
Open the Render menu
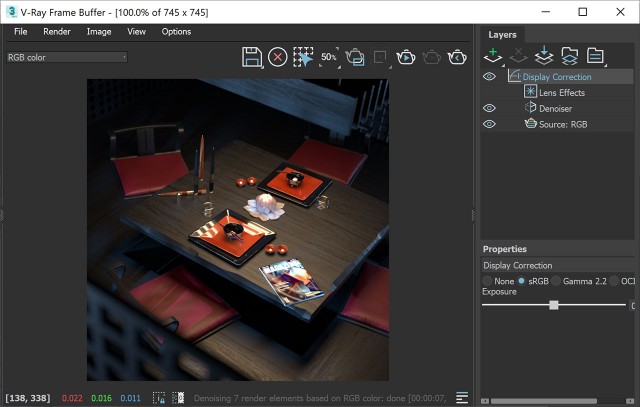57,31
